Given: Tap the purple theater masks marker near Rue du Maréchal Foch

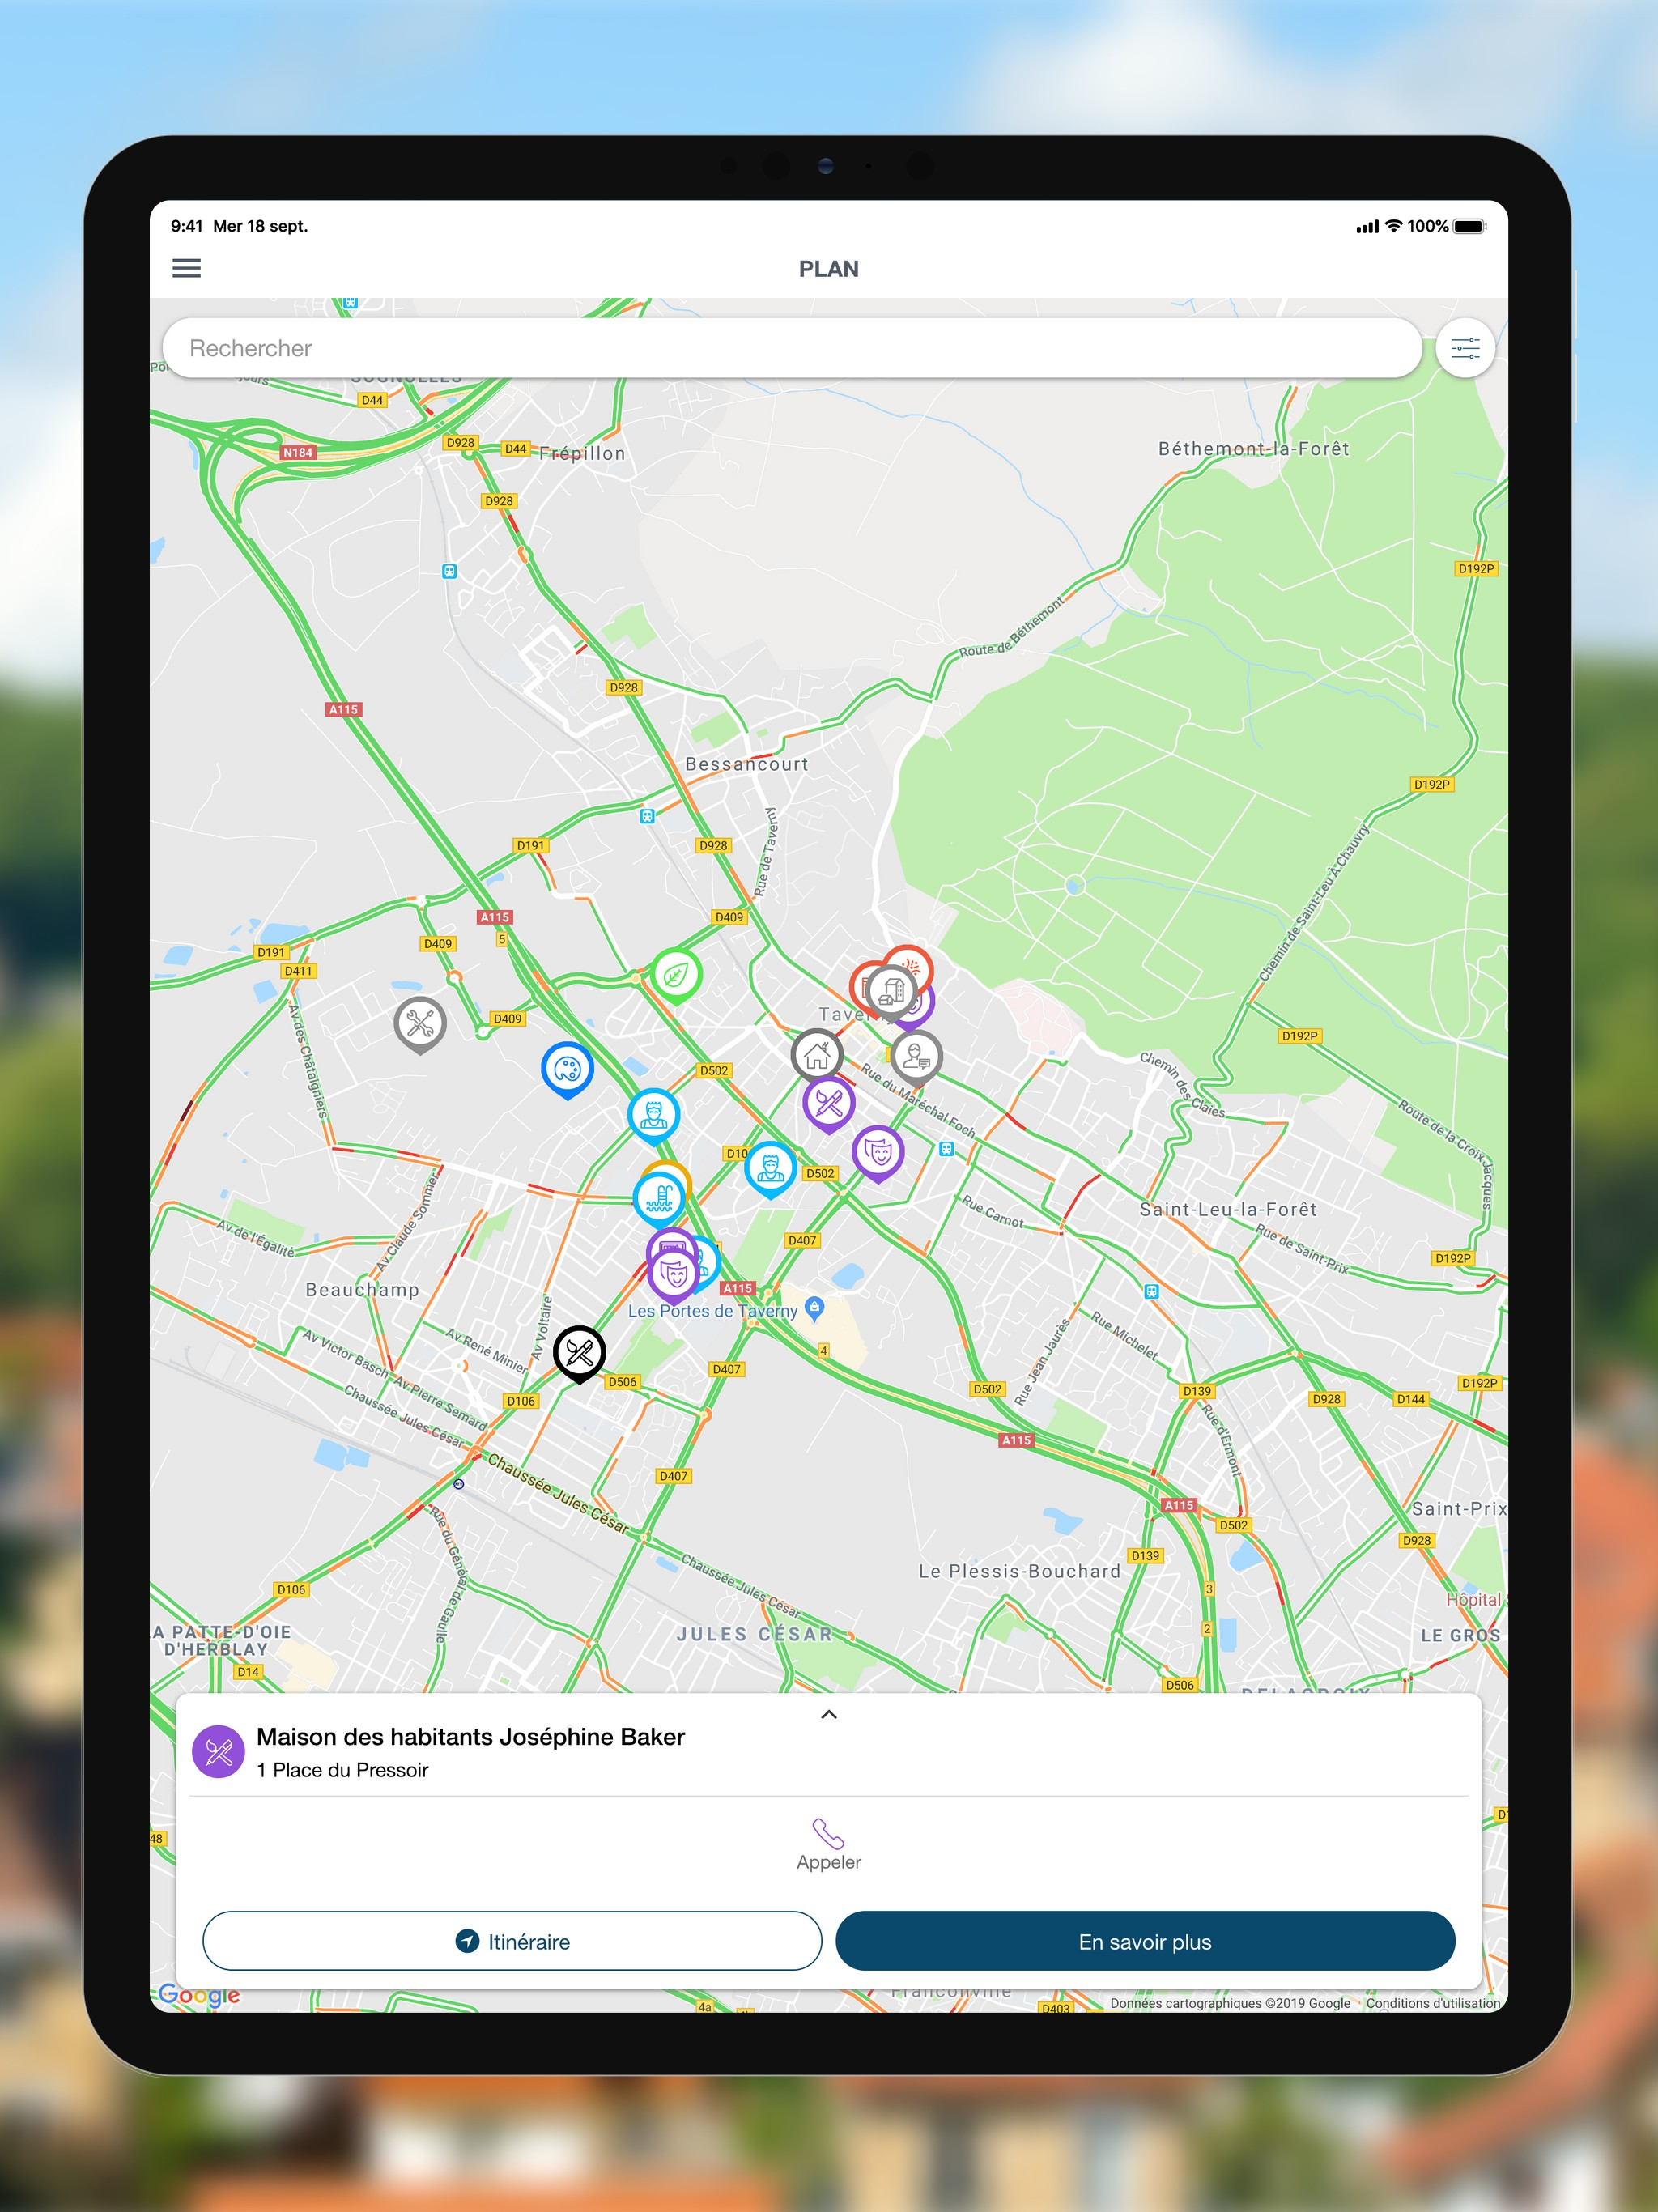Looking at the screenshot, I should [878, 1153].
